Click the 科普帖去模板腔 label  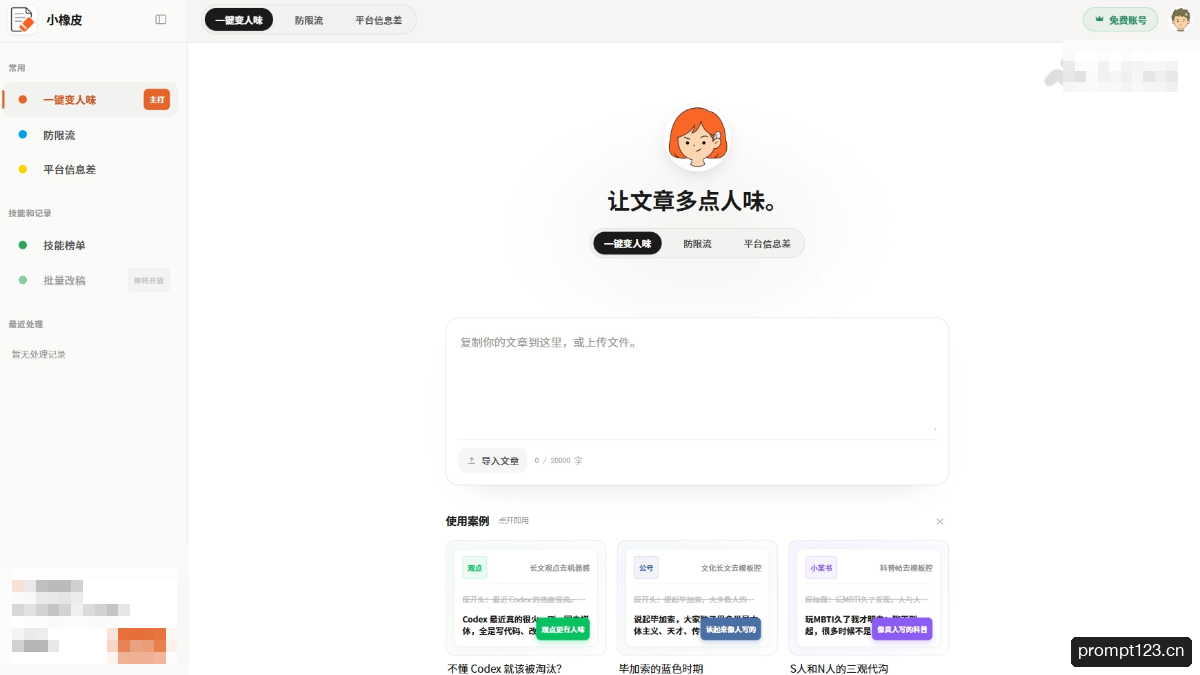[906, 568]
